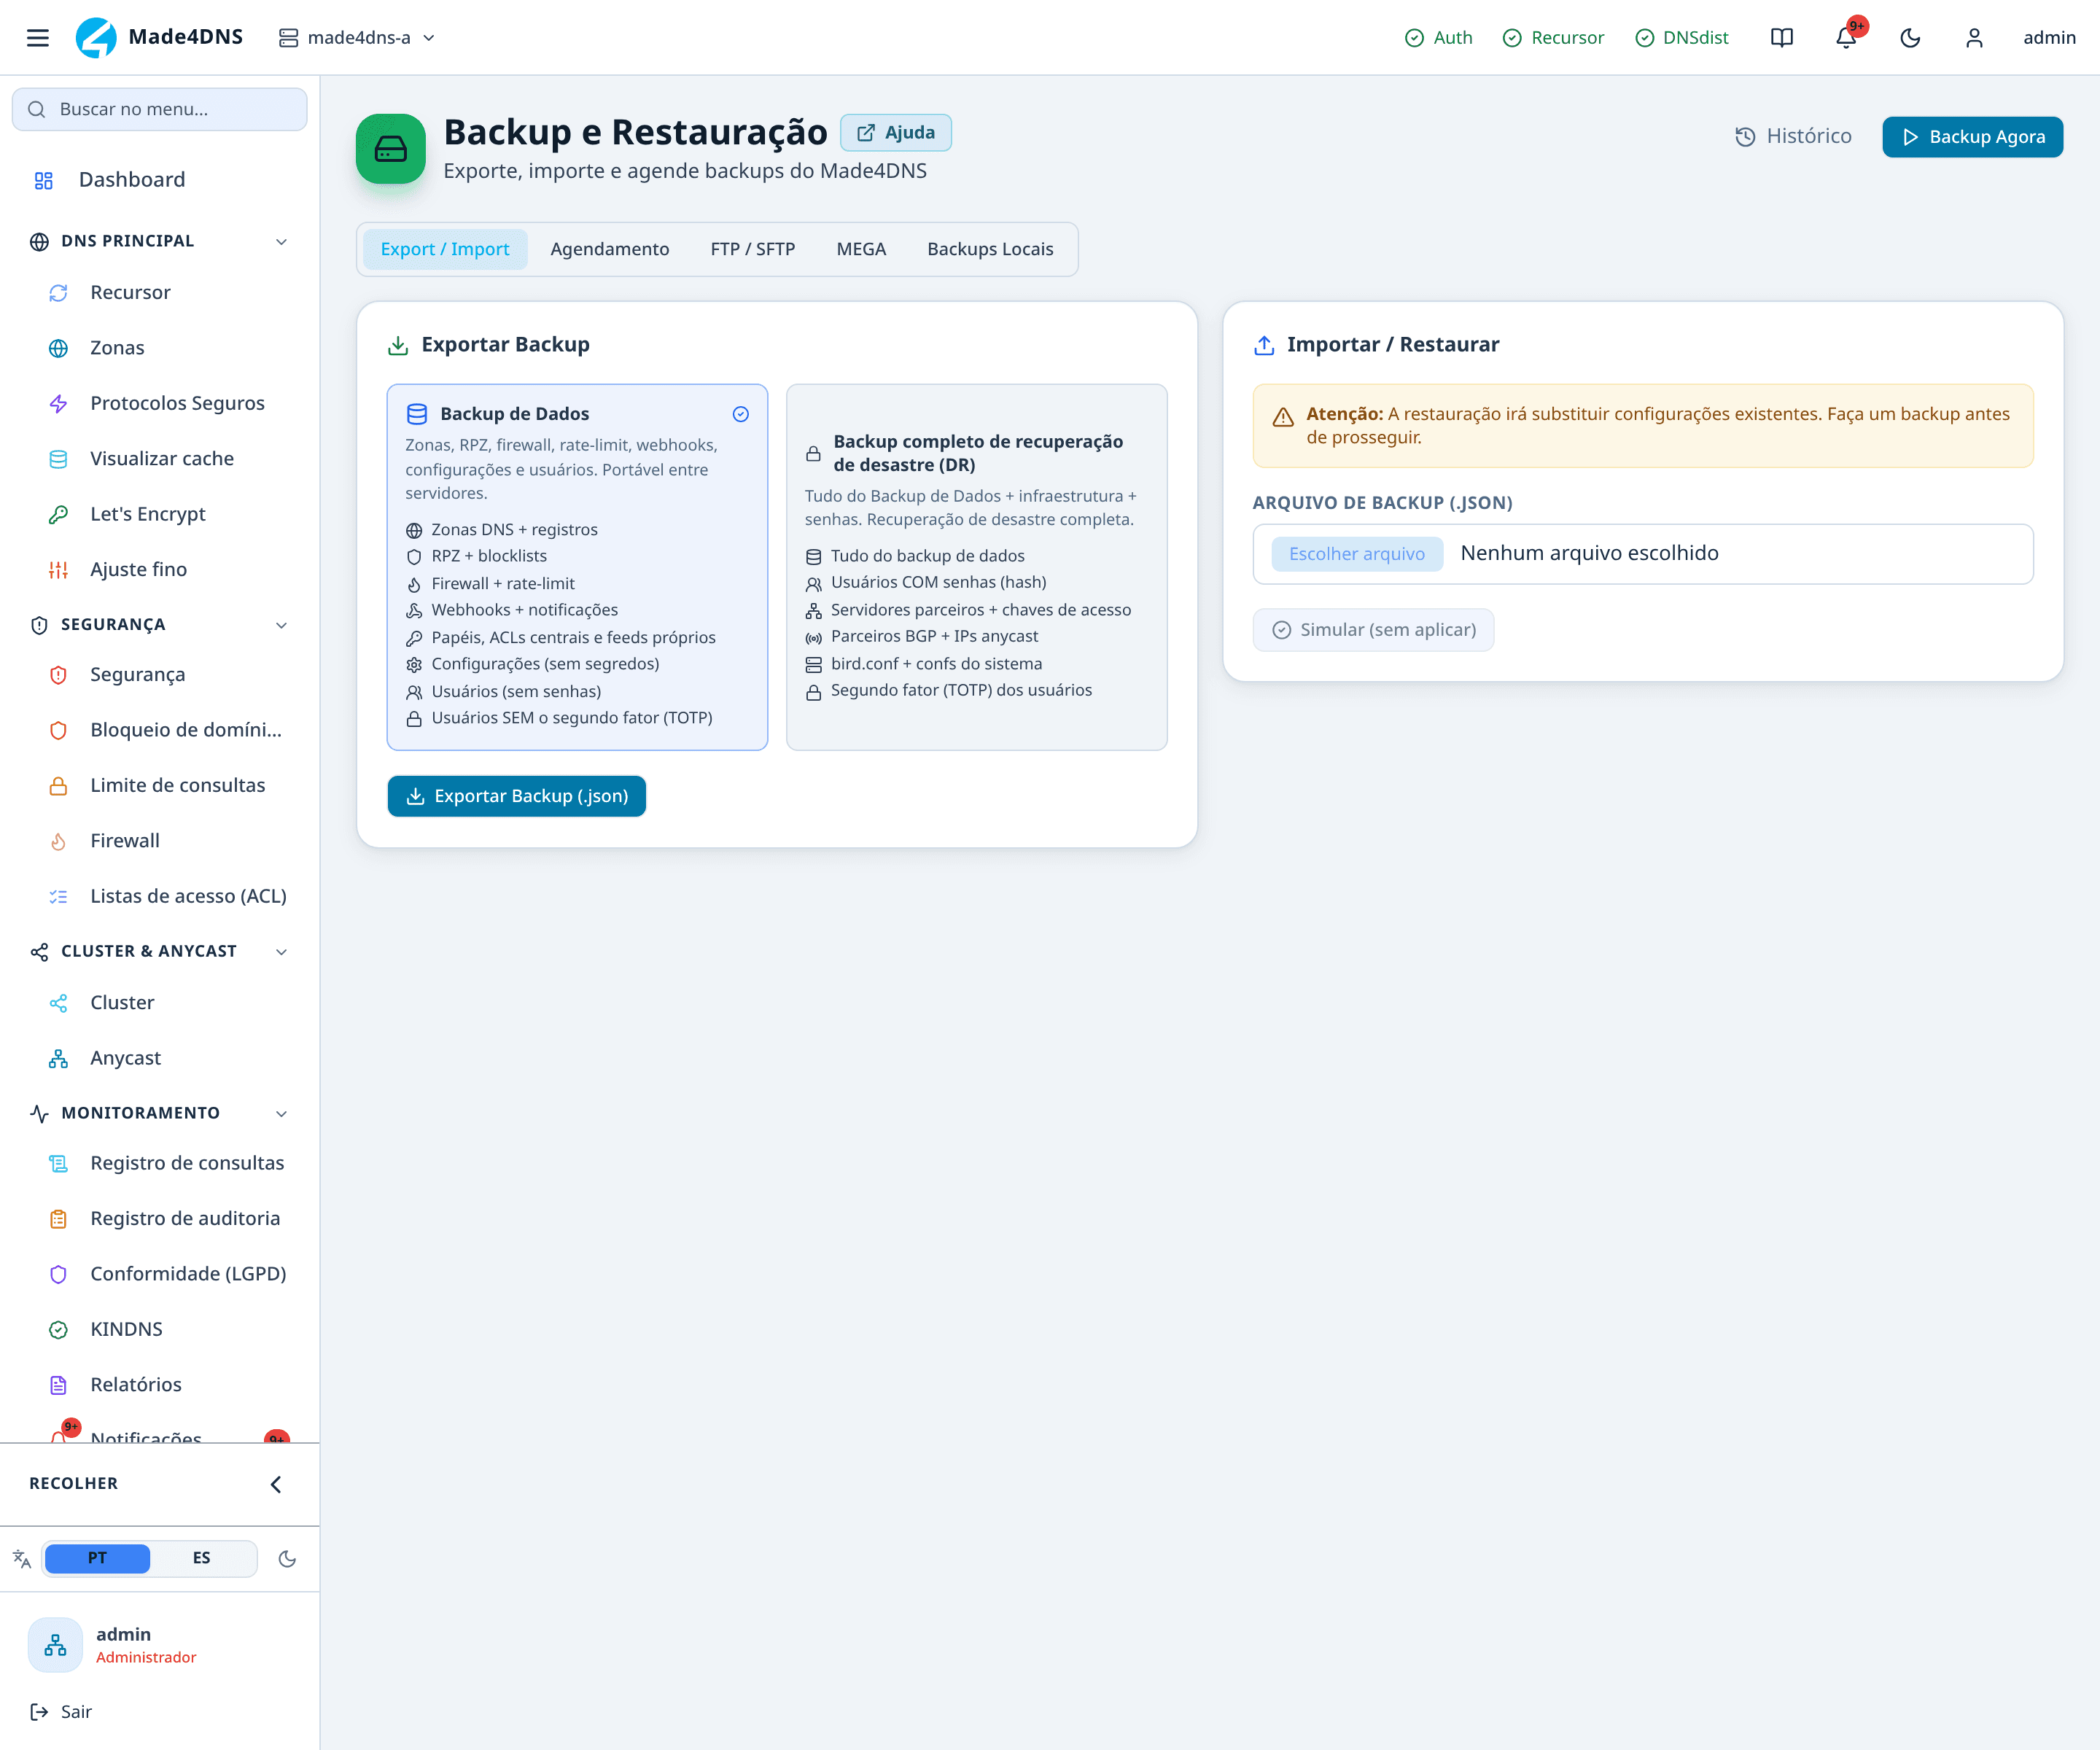Open Registro de auditoria
Image resolution: width=2100 pixels, height=1750 pixels.
click(x=160, y=1219)
